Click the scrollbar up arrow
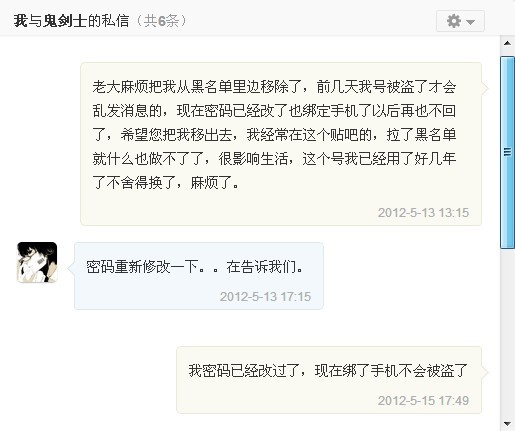The height and width of the screenshot is (431, 515). tap(507, 43)
